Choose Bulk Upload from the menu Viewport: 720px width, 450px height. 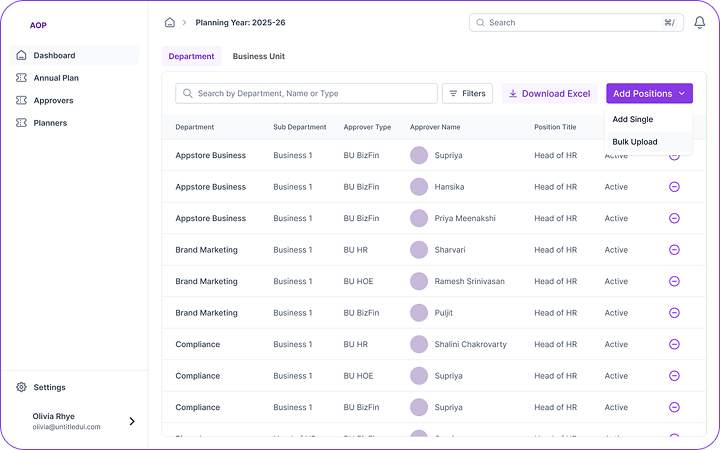tap(635, 142)
